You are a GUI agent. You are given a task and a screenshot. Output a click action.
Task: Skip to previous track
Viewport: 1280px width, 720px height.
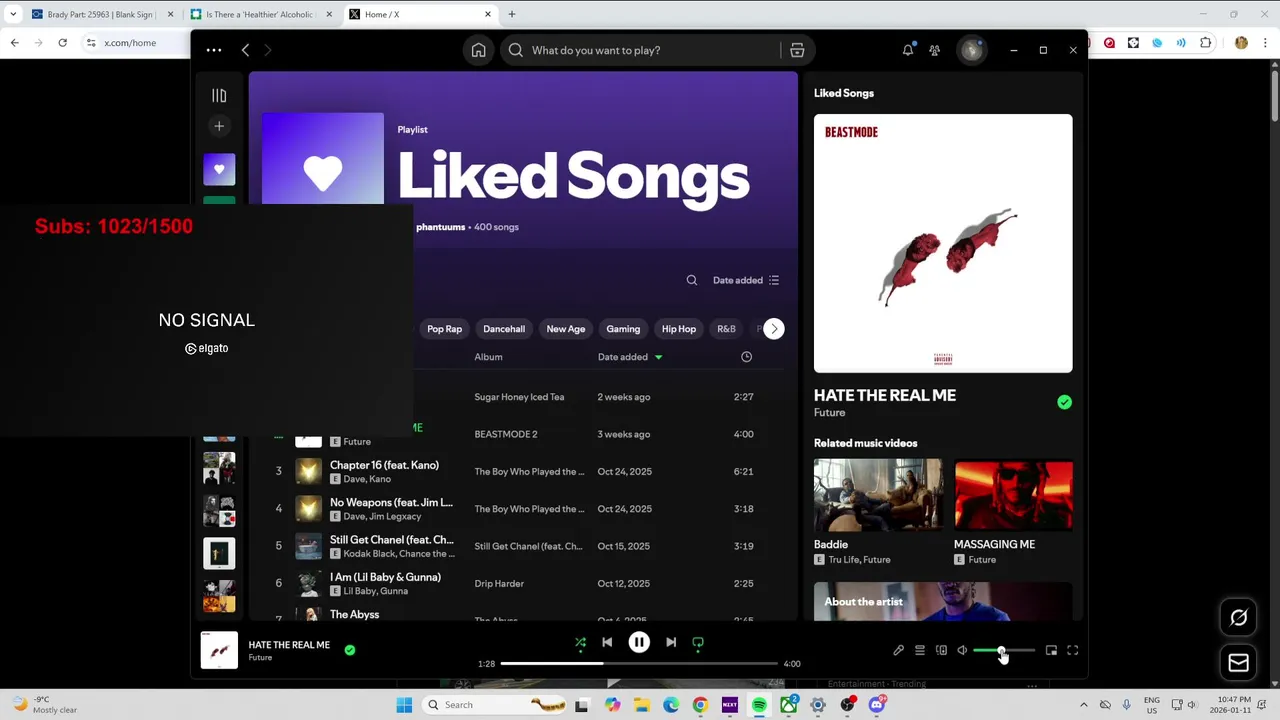point(607,643)
